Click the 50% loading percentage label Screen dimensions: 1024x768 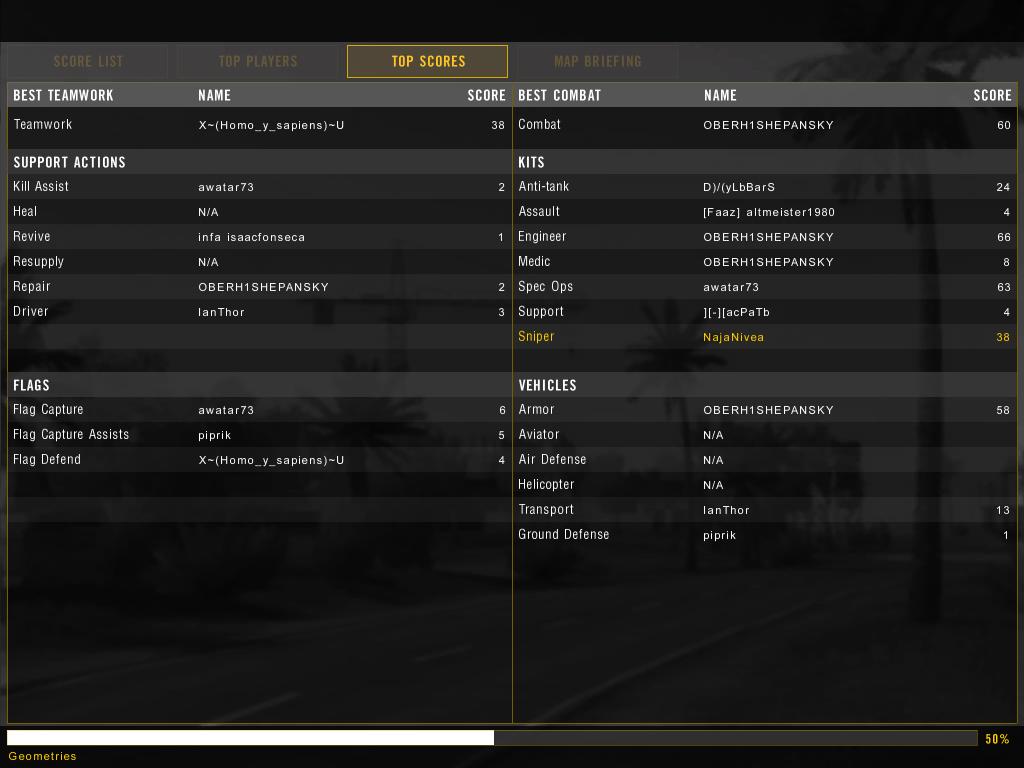[x=997, y=739]
